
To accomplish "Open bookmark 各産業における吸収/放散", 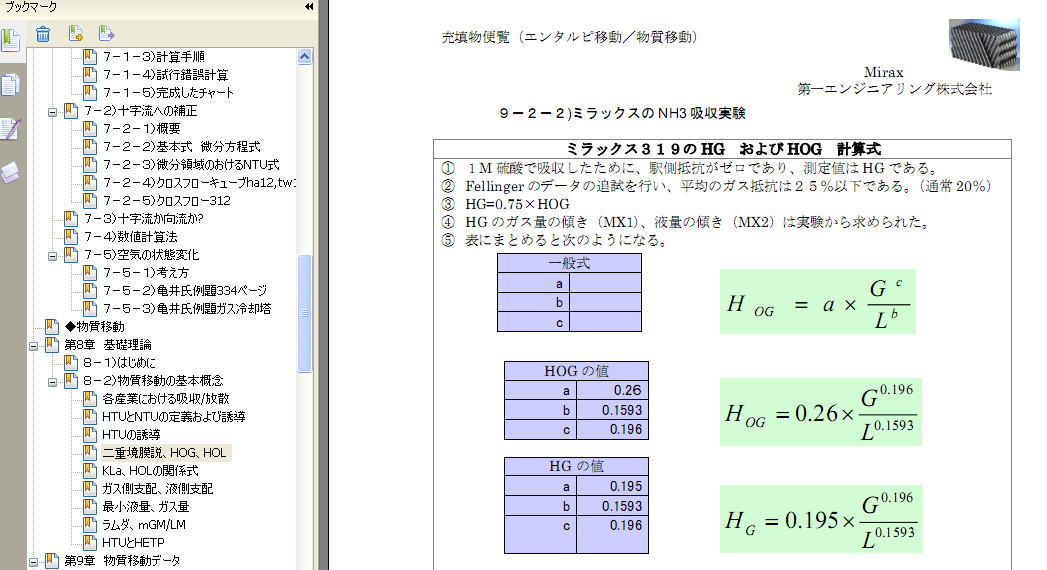I will click(166, 399).
